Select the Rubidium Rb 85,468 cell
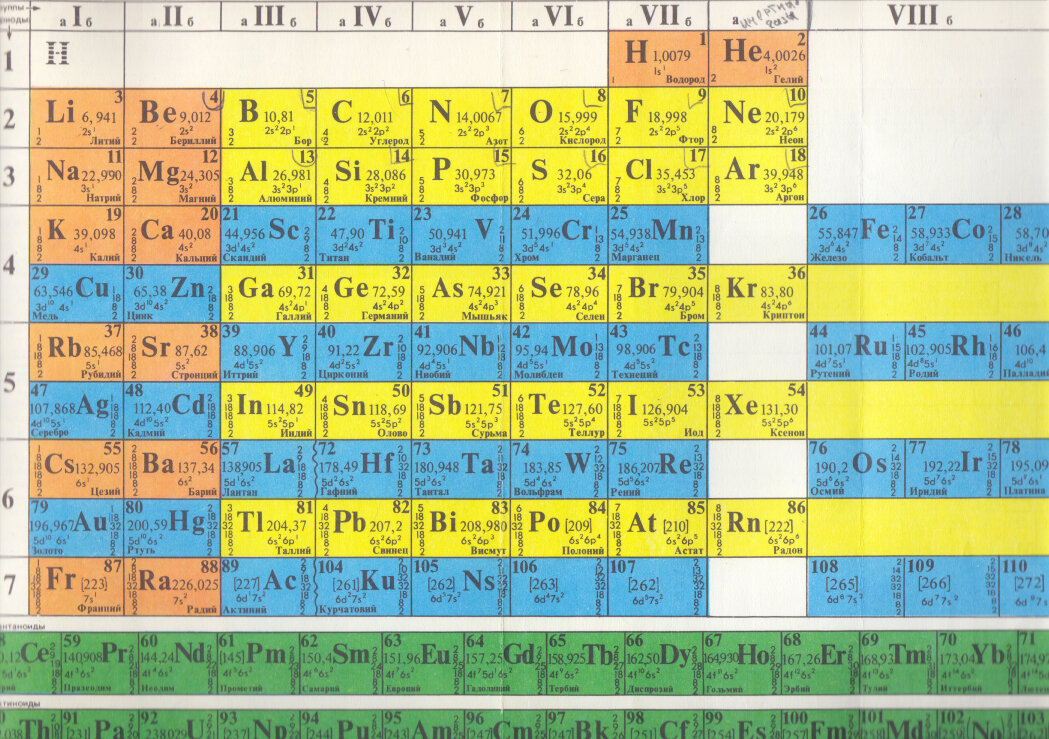This screenshot has width=1049, height=739. (x=77, y=352)
